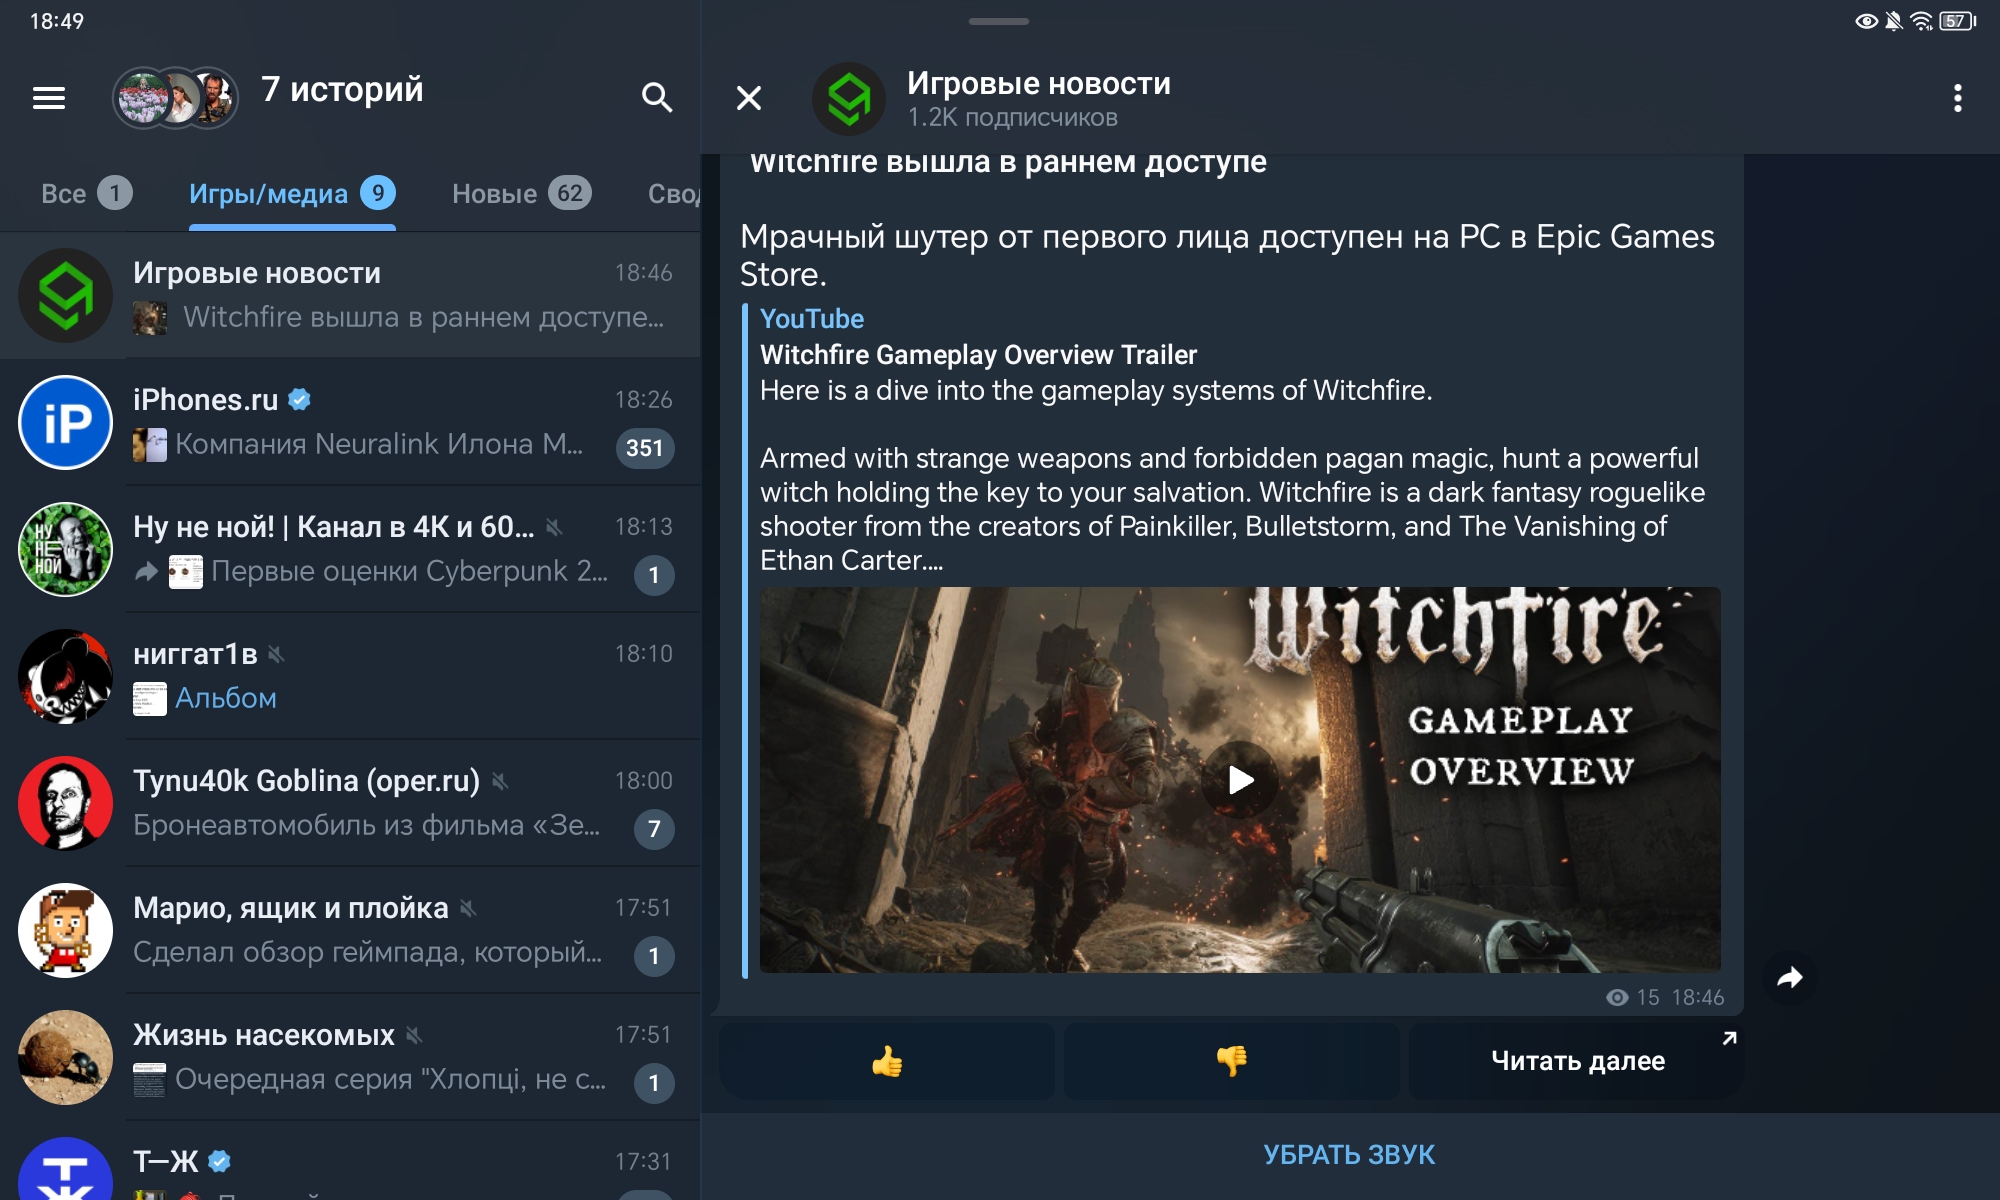Tap the verified badge next to Т—Ж
The image size is (2000, 1200).
coord(220,1161)
